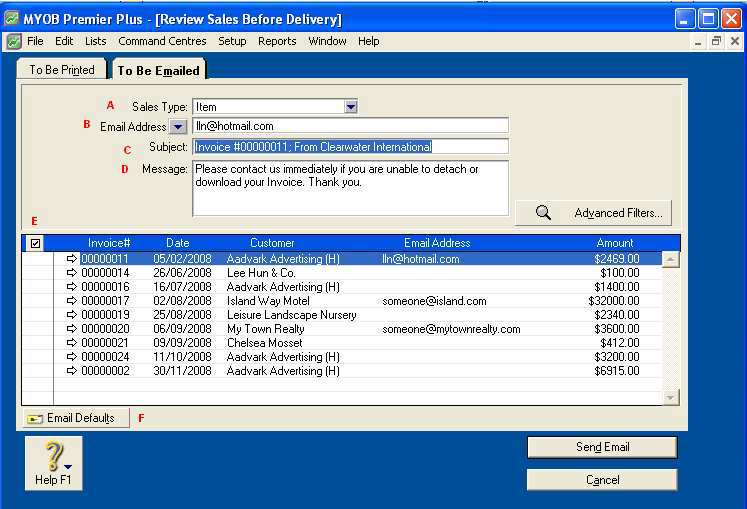Click the list scrollbar down arrow
The image size is (747, 509).
pos(670,397)
